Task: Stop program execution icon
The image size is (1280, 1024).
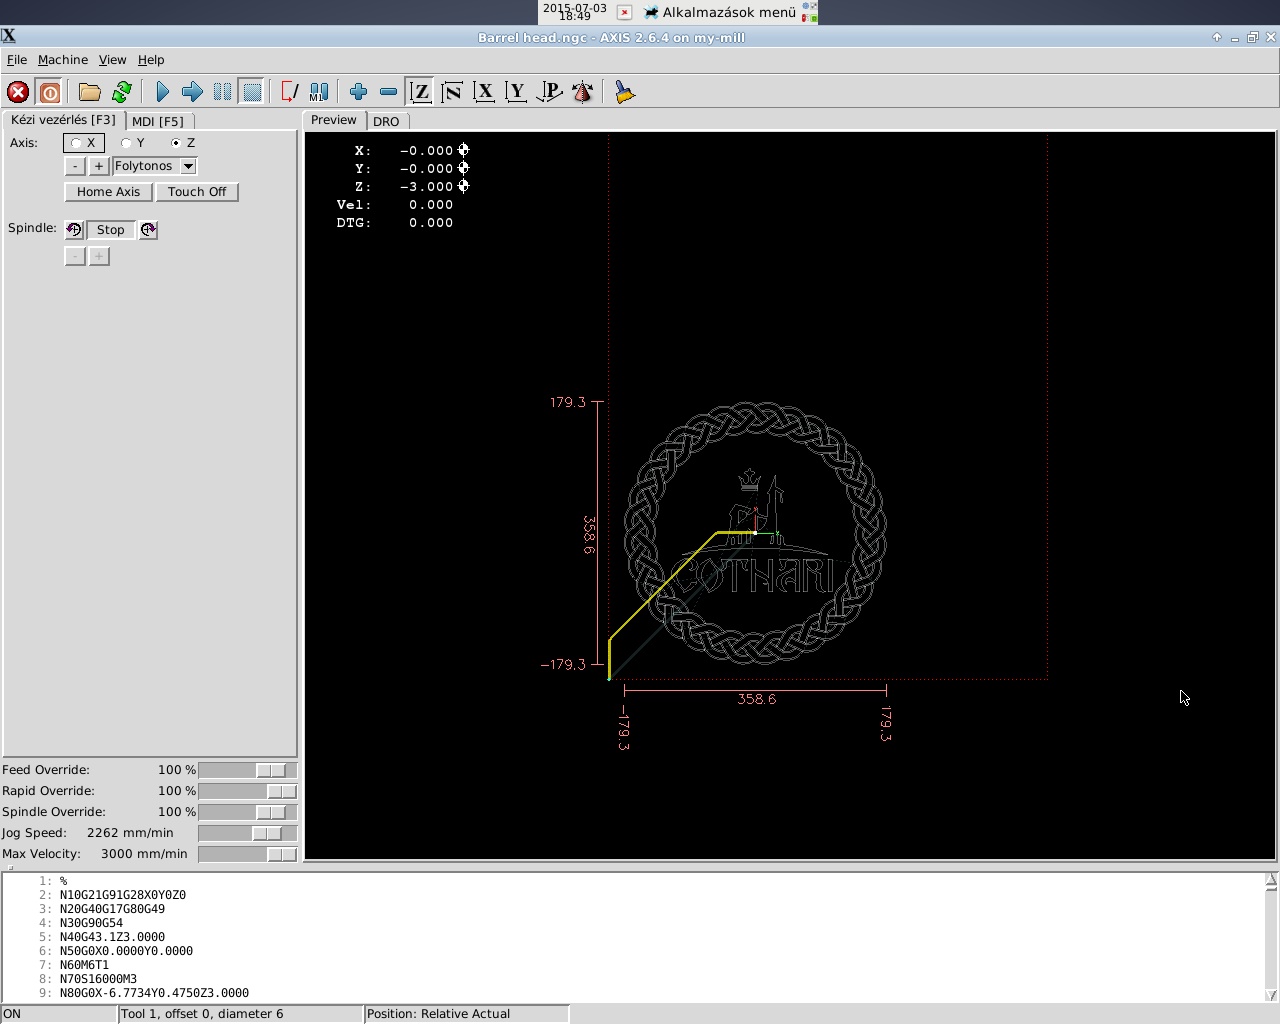Action: [252, 92]
